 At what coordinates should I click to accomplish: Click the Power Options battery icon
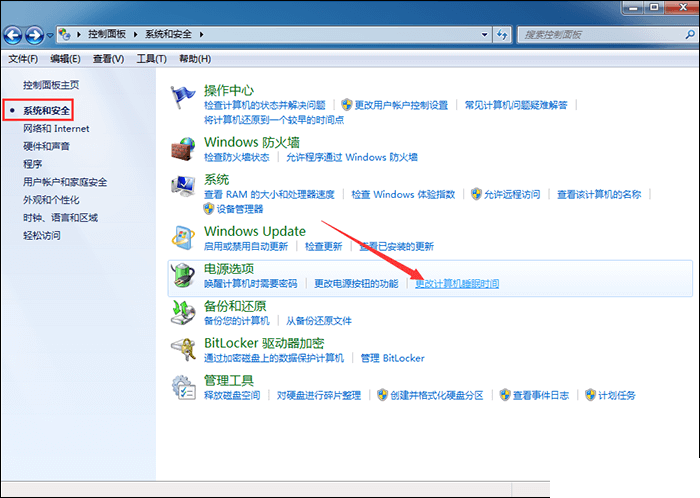183,275
